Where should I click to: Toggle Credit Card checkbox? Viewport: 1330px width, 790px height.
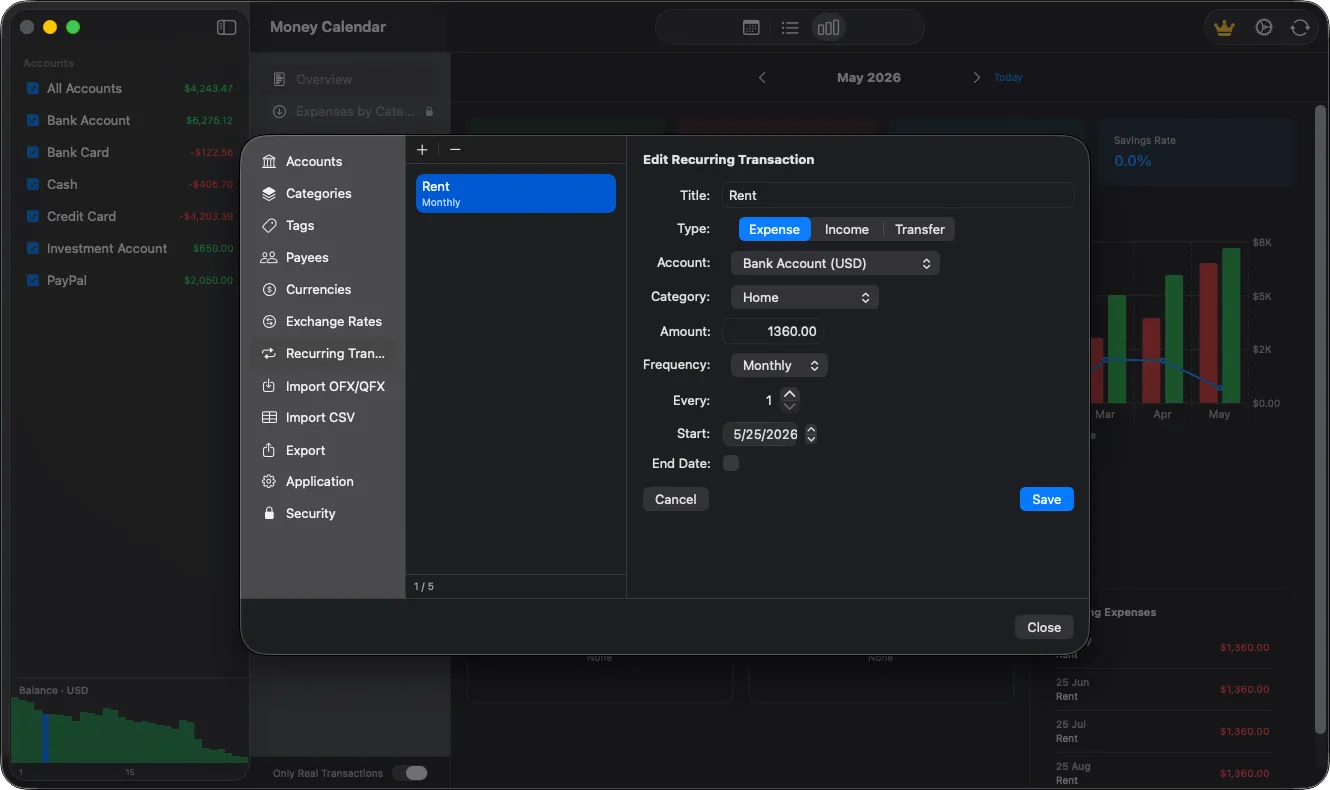pos(33,216)
